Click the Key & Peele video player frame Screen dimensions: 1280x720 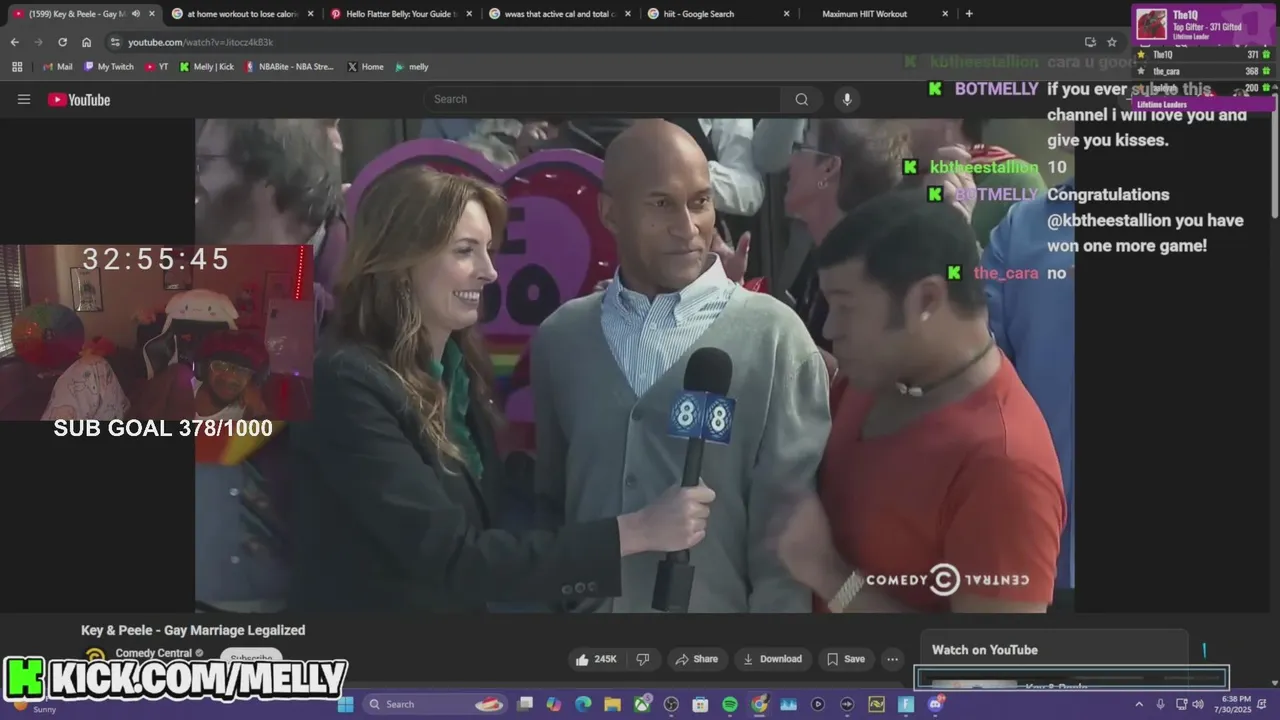coord(634,365)
